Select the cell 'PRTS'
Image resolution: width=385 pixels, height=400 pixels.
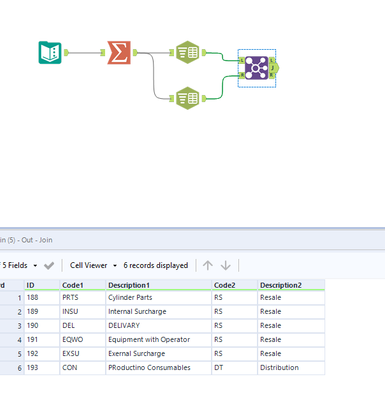(83, 297)
